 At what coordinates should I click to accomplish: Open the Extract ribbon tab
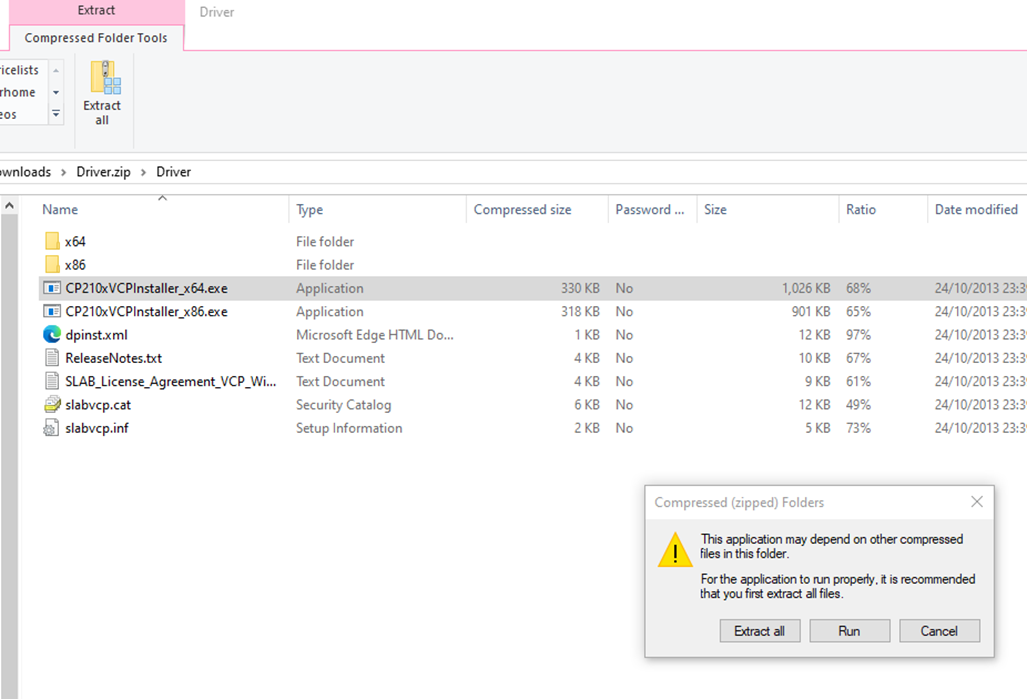click(x=96, y=10)
